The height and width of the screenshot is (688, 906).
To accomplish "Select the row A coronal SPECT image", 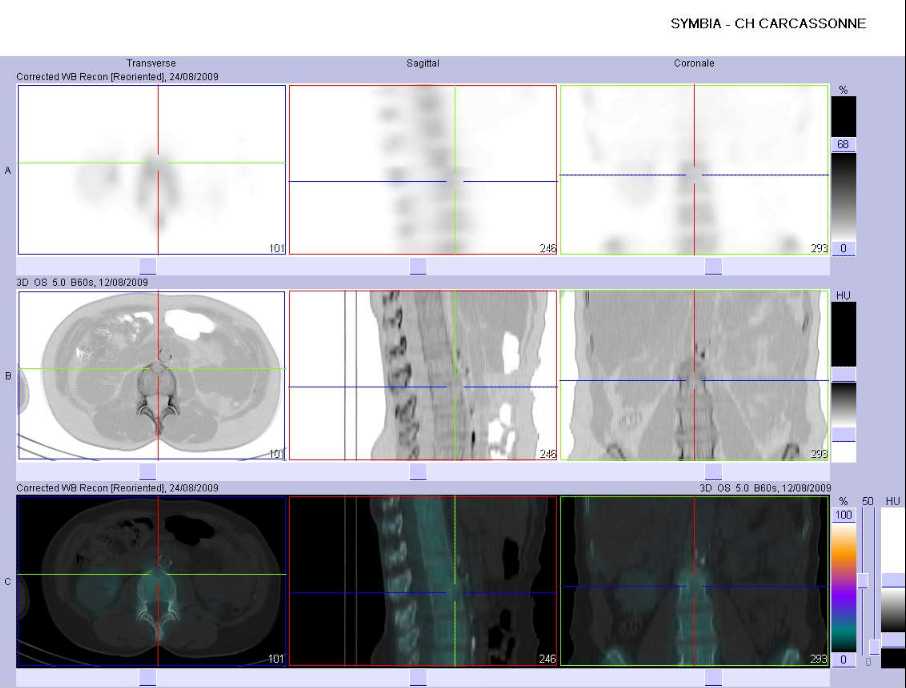I will click(694, 170).
